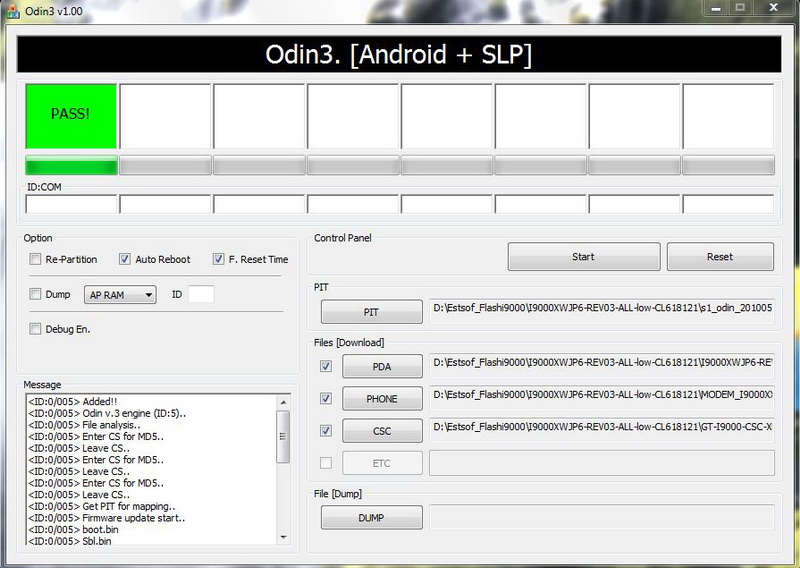Uncheck the PHONE file checkbox
Screen dimensions: 800x568
tap(326, 399)
